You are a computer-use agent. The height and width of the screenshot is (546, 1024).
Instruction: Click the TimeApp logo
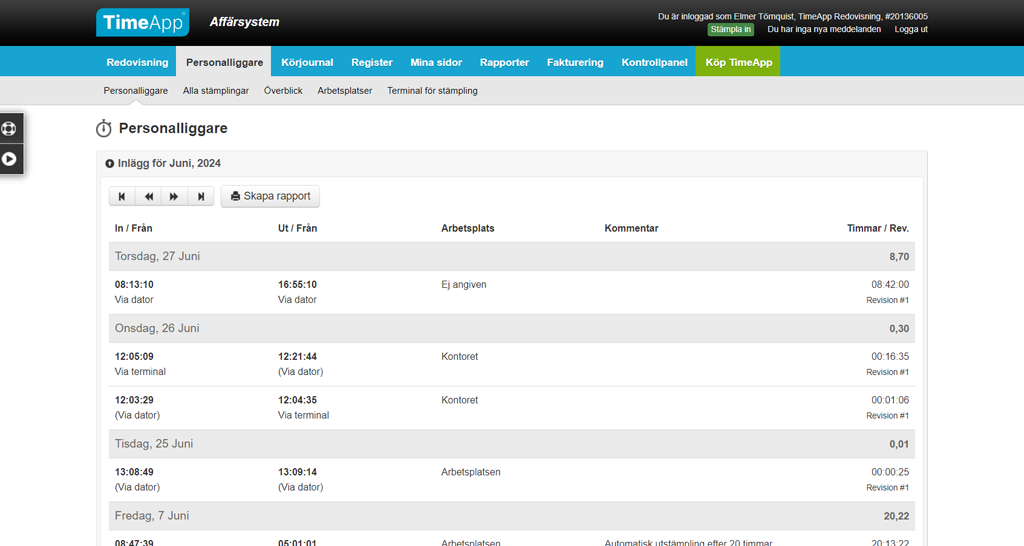click(142, 22)
